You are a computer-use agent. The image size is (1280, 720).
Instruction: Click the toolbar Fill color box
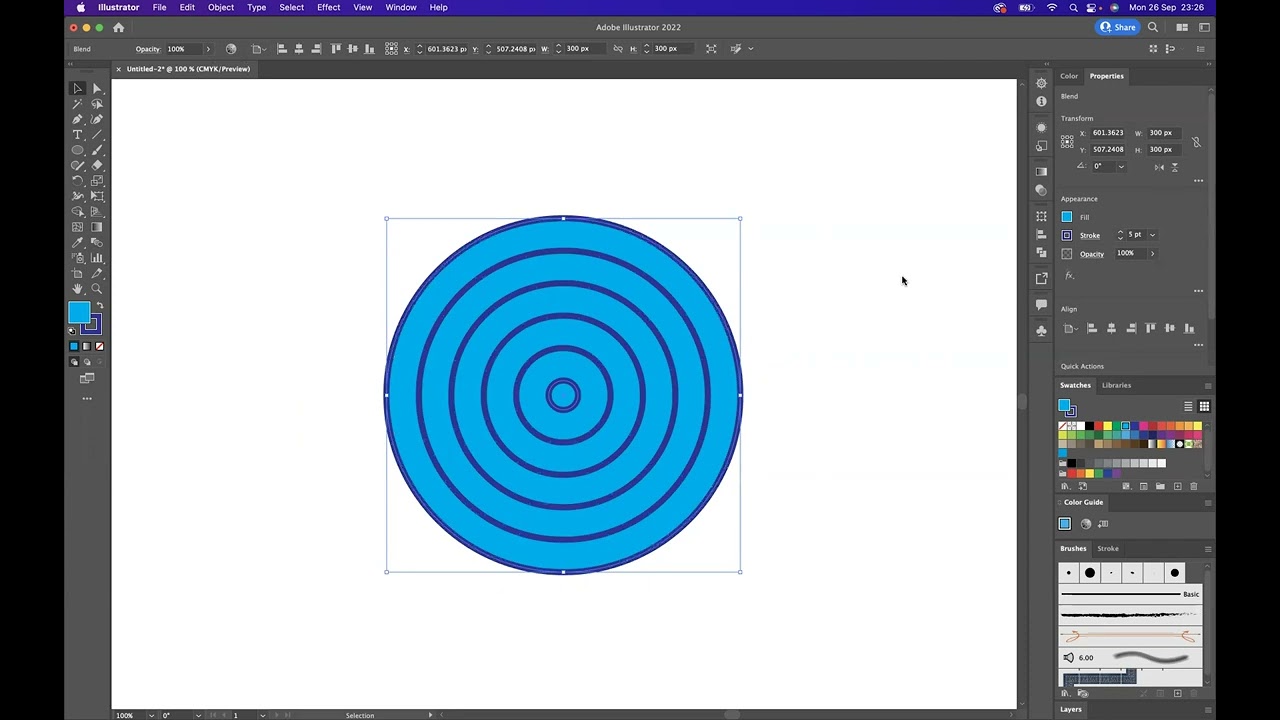coord(79,313)
